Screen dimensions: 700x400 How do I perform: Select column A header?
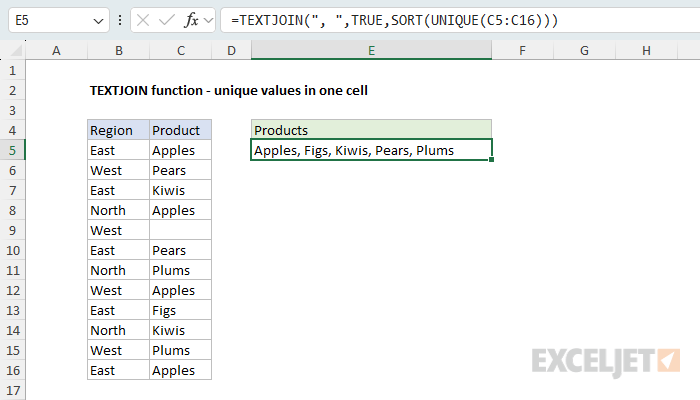(x=56, y=50)
